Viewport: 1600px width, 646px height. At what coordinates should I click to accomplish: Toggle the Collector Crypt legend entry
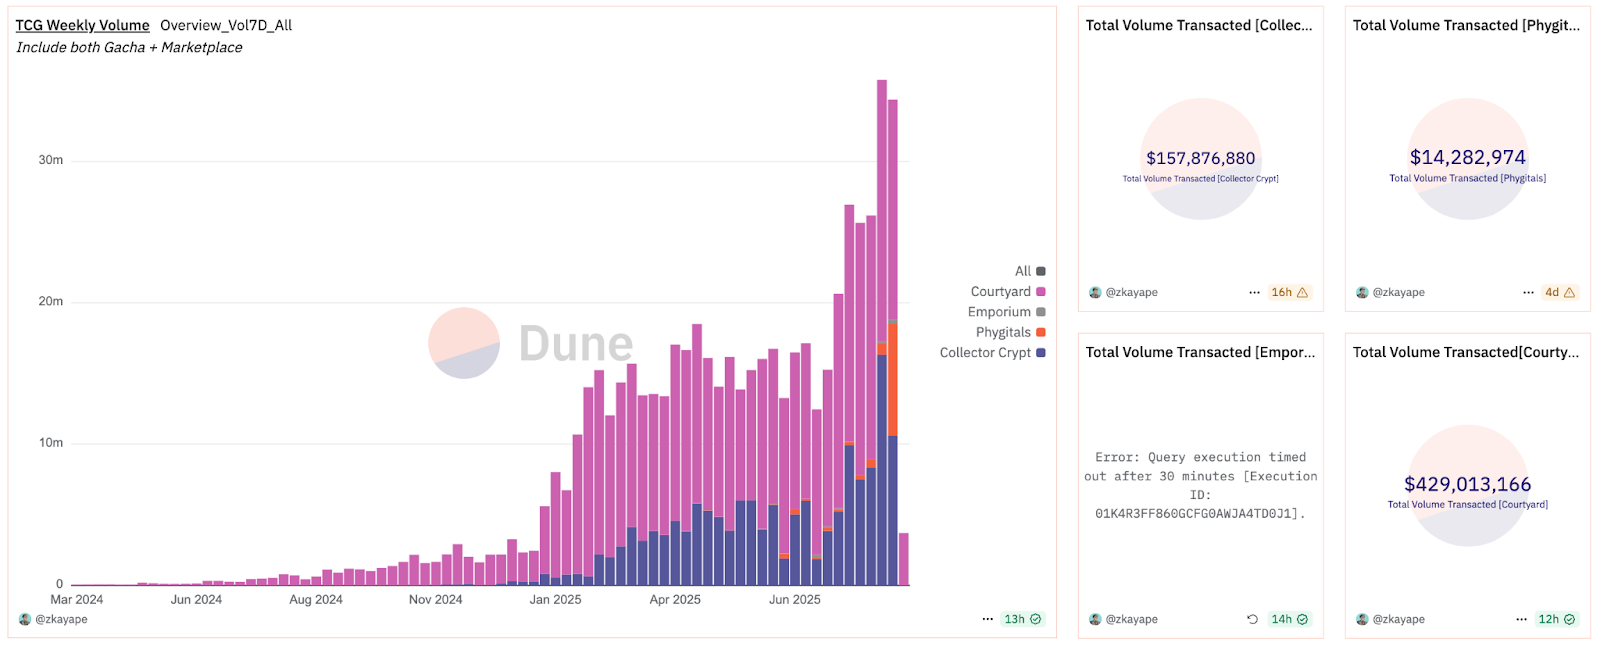tap(985, 353)
